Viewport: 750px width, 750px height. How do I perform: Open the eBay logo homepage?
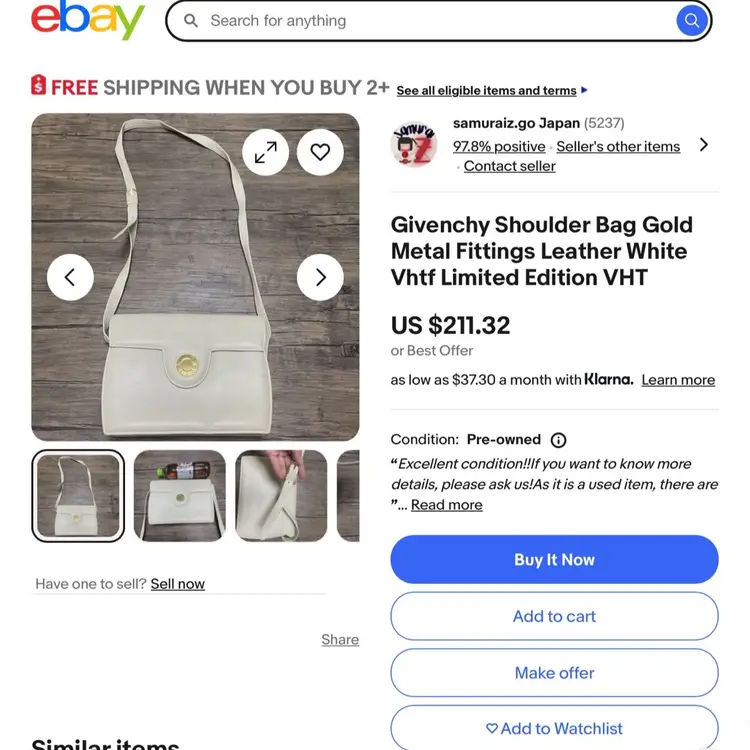pos(88,20)
